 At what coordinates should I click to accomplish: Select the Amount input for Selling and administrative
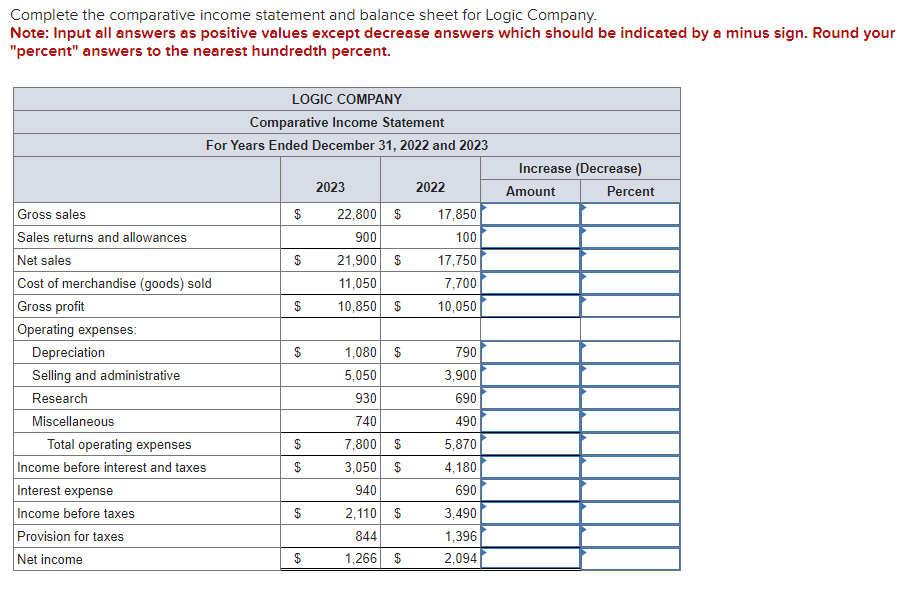[x=532, y=375]
